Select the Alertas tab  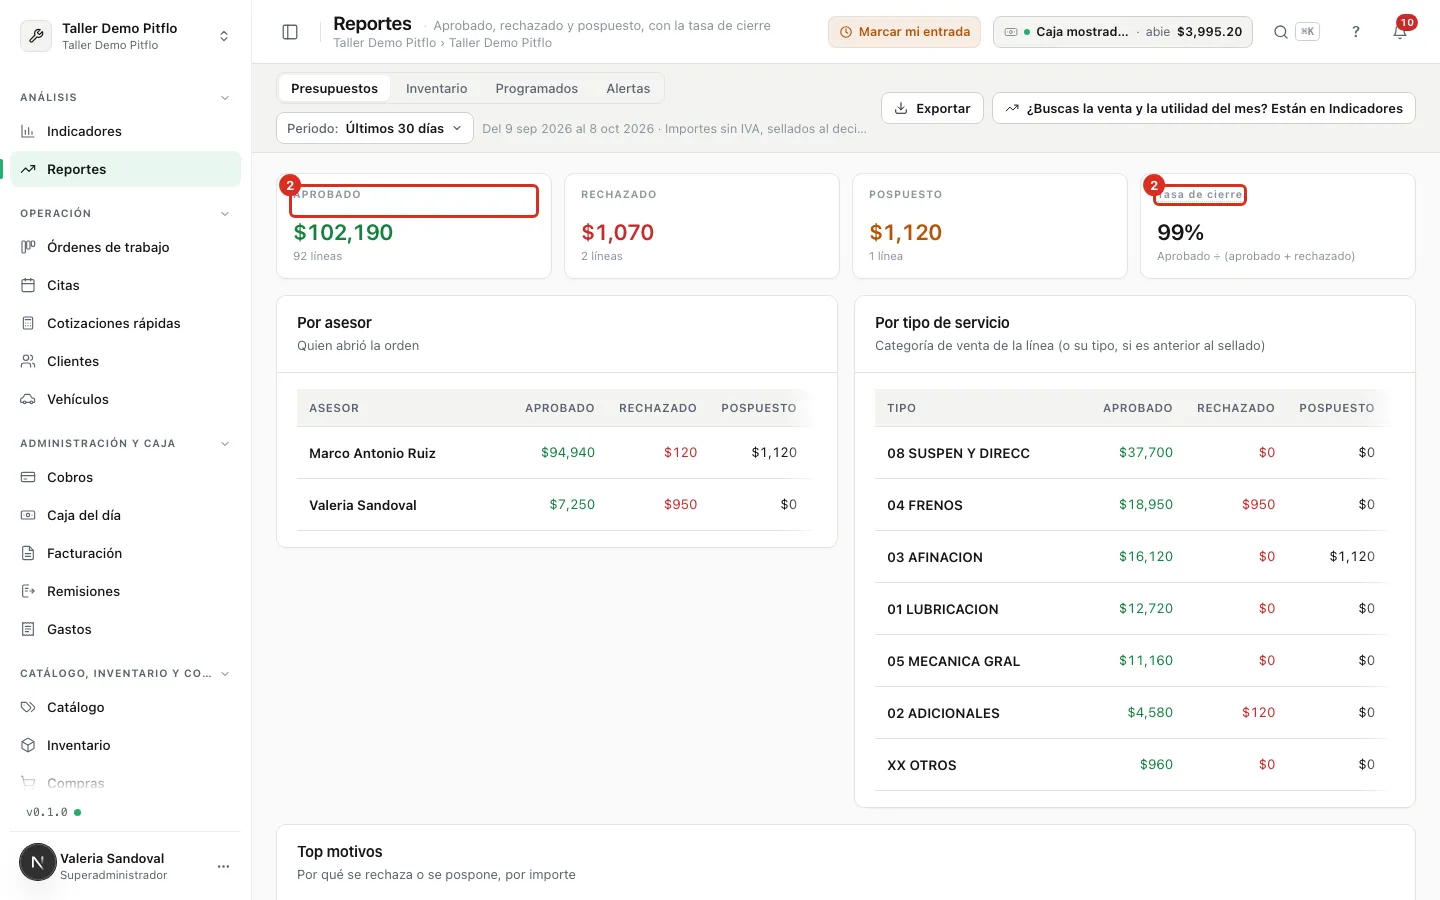628,88
